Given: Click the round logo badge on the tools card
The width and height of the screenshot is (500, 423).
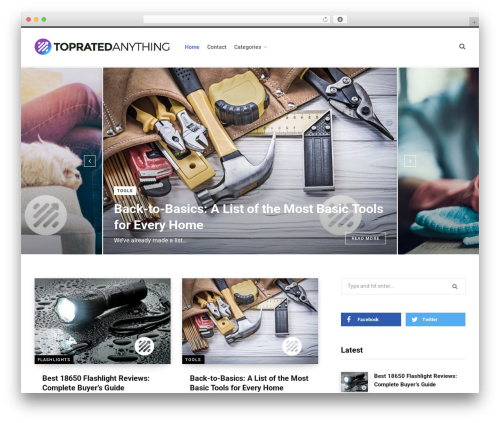Looking at the screenshot, I should 292,346.
